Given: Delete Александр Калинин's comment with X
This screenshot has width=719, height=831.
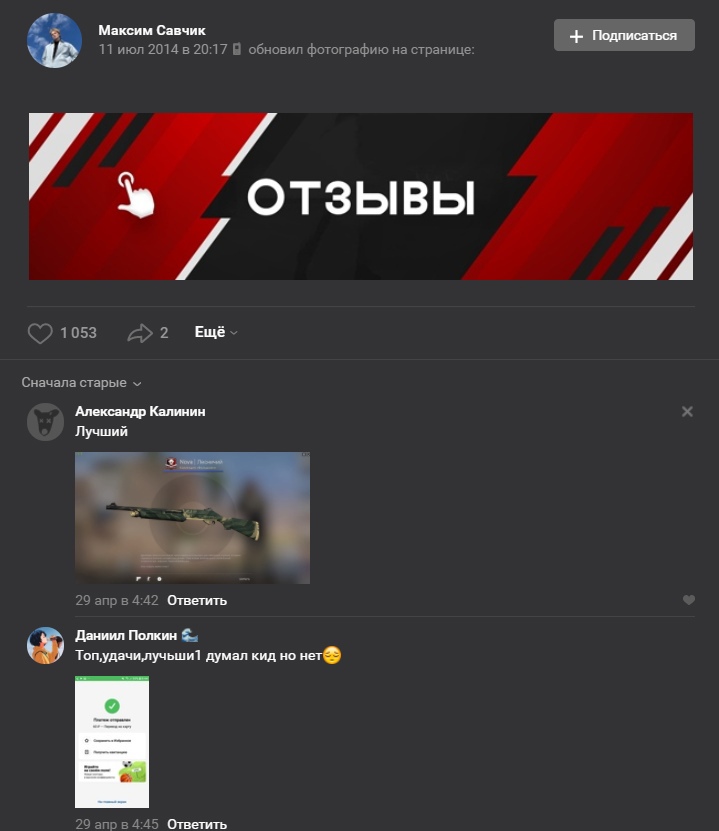Looking at the screenshot, I should coord(687,411).
